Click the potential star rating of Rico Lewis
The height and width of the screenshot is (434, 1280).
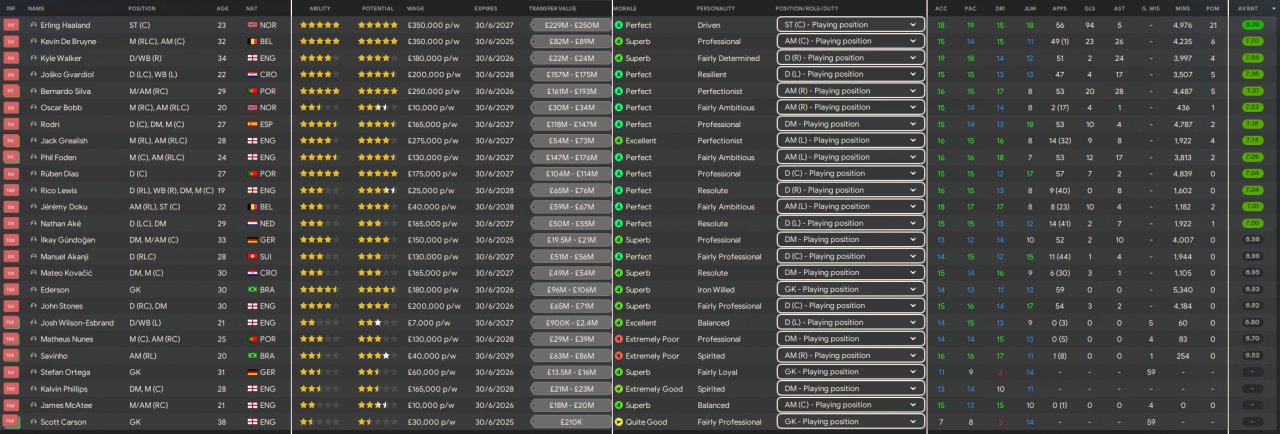tap(378, 190)
